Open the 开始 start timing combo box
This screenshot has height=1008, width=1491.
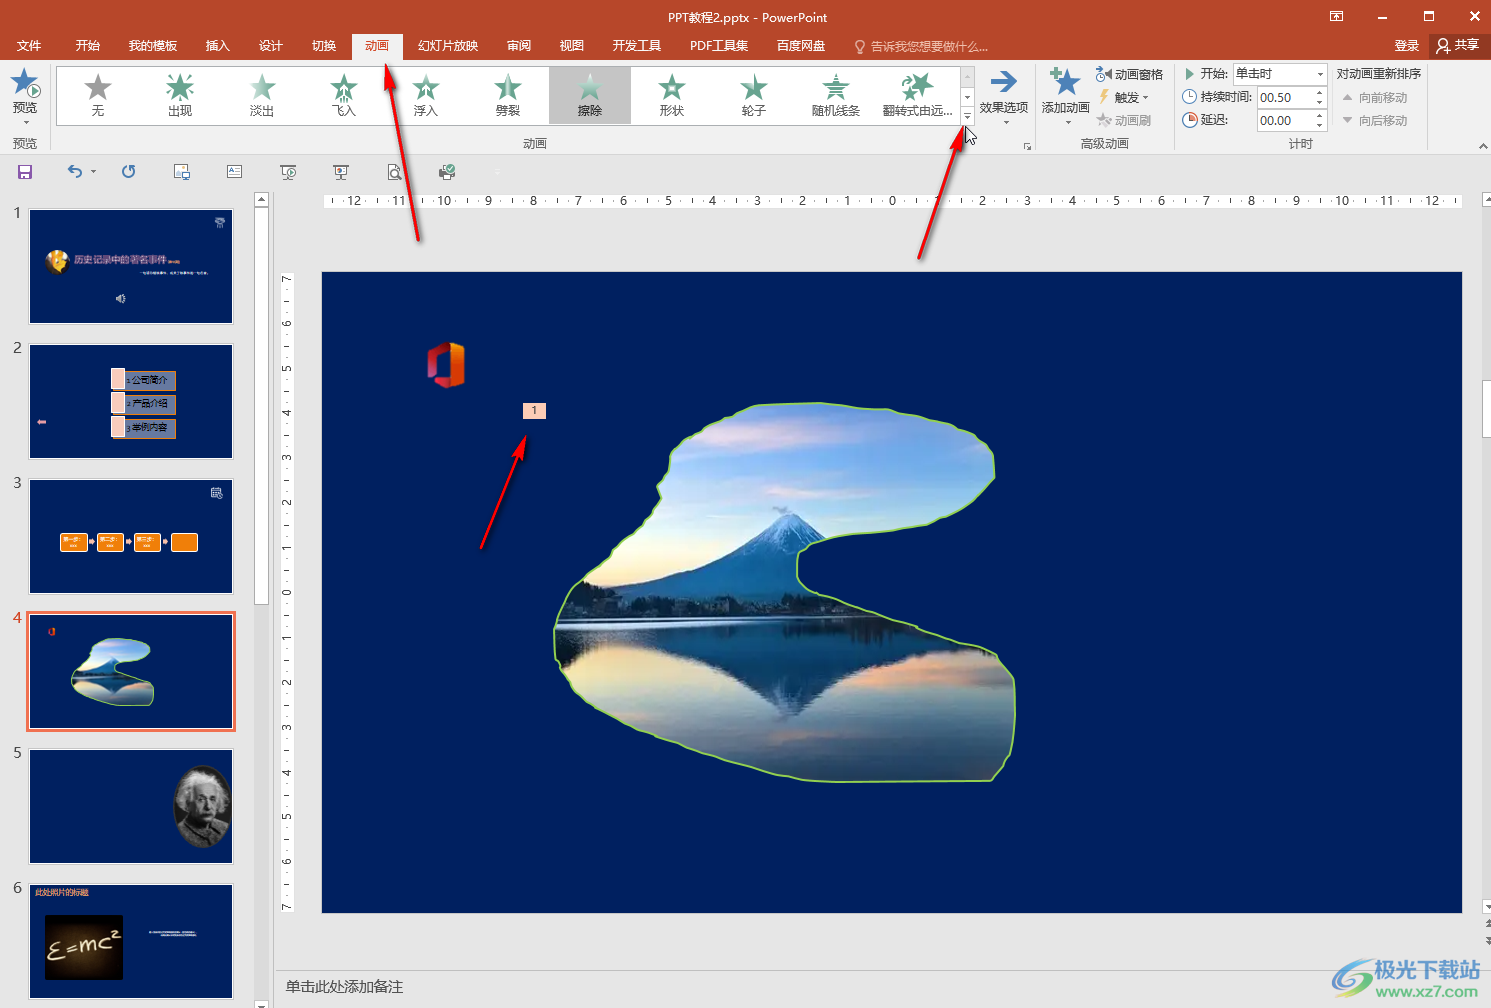(x=1280, y=74)
